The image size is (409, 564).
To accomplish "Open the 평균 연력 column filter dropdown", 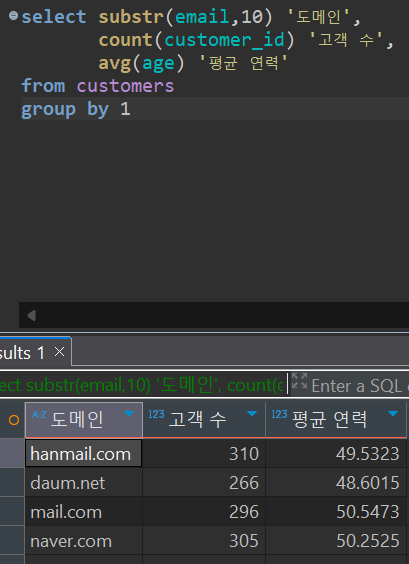I will [x=393, y=414].
